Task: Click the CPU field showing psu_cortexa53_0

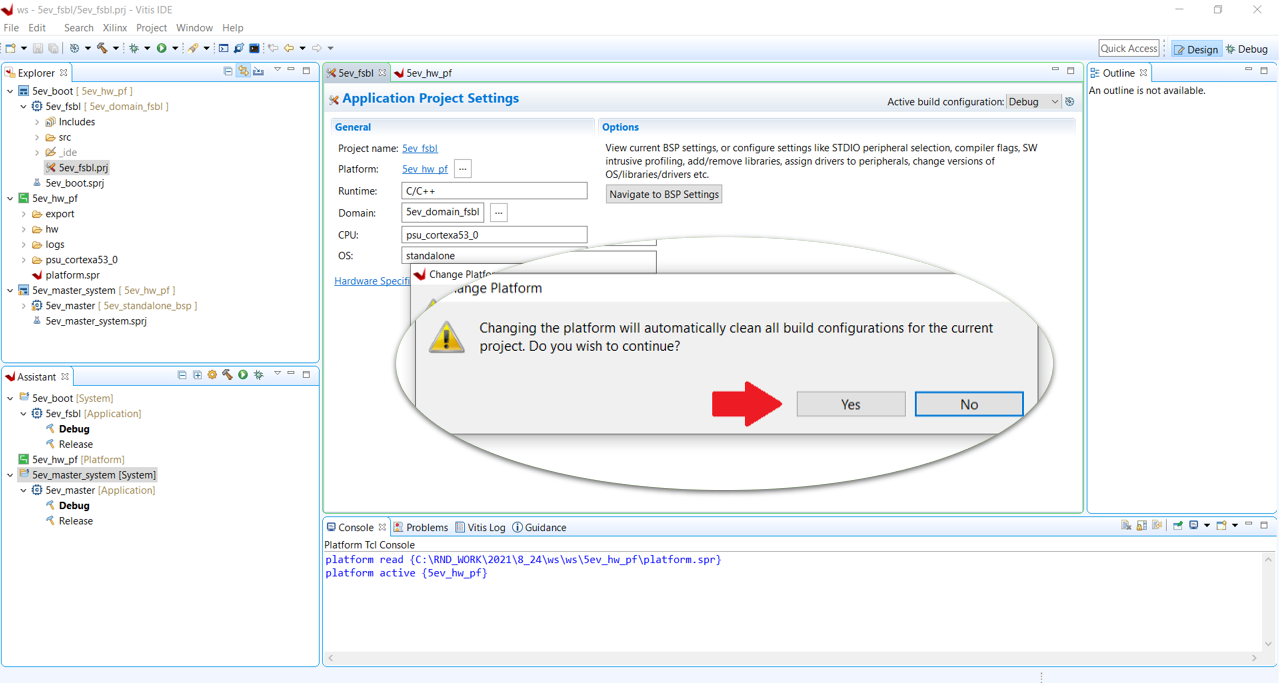Action: [494, 234]
